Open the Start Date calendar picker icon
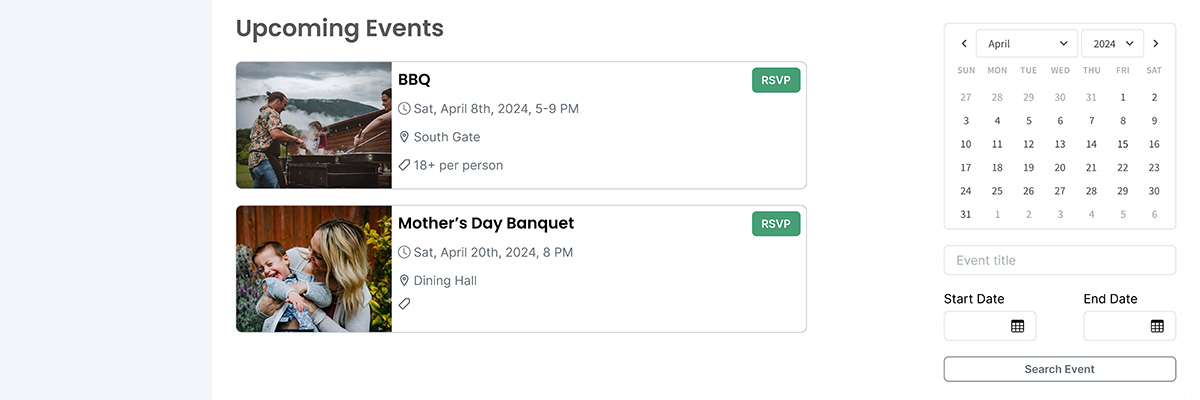1200x400 pixels. pyautogui.click(x=1017, y=326)
